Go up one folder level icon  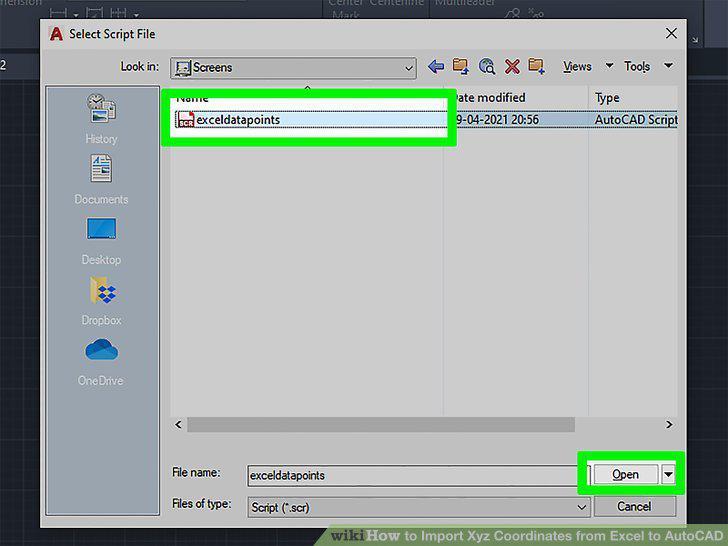[461, 66]
